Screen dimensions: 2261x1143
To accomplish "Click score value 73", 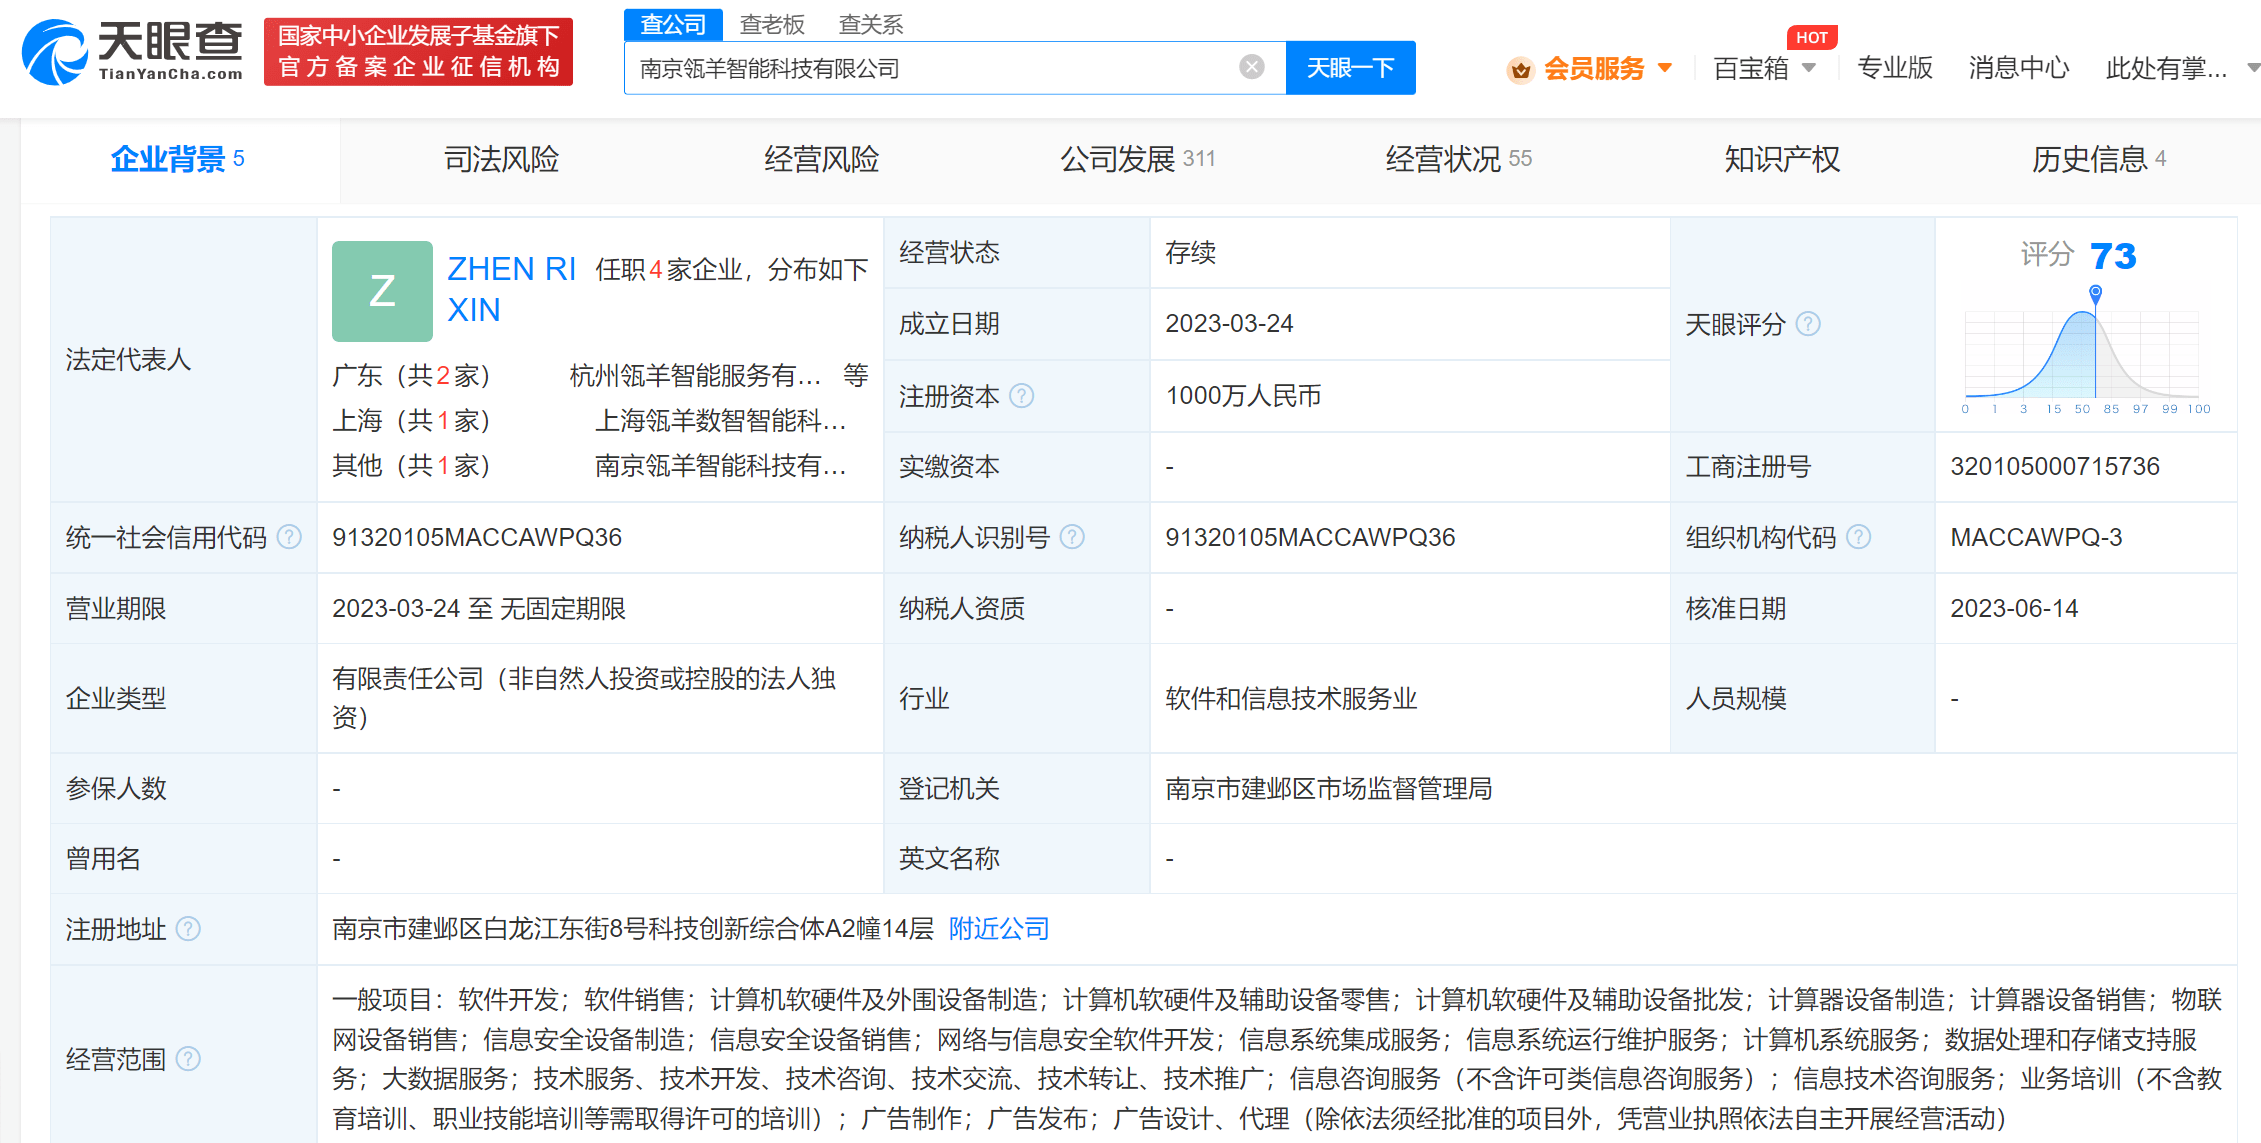I will click(2113, 257).
